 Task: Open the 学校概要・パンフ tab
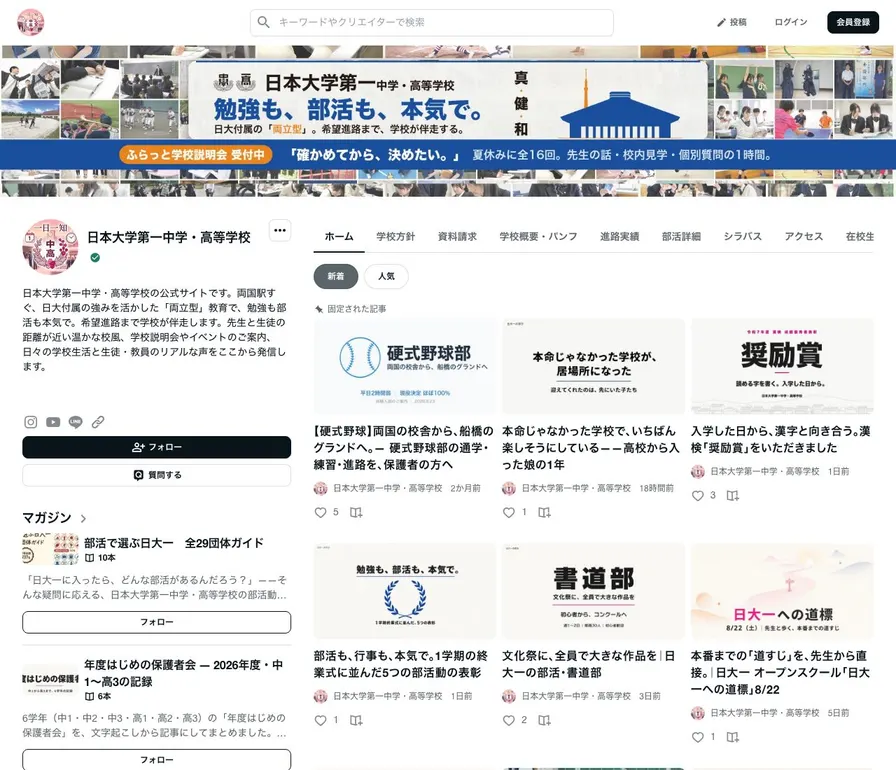(x=538, y=236)
